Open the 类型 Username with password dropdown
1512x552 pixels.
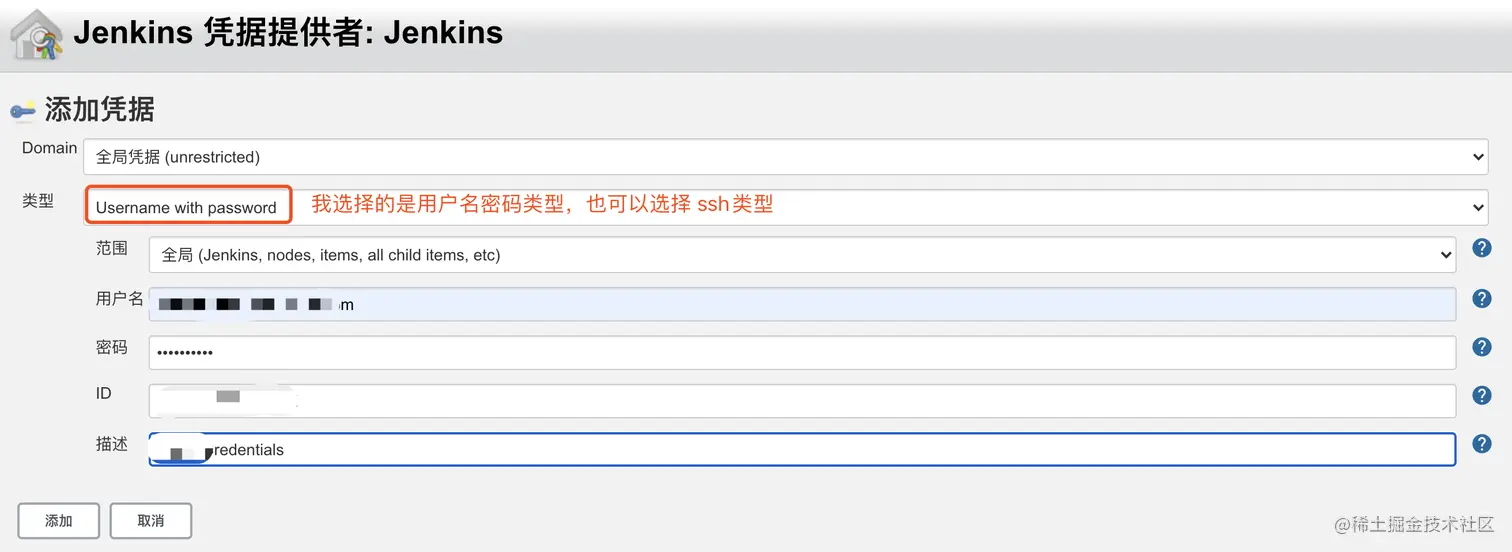click(786, 207)
